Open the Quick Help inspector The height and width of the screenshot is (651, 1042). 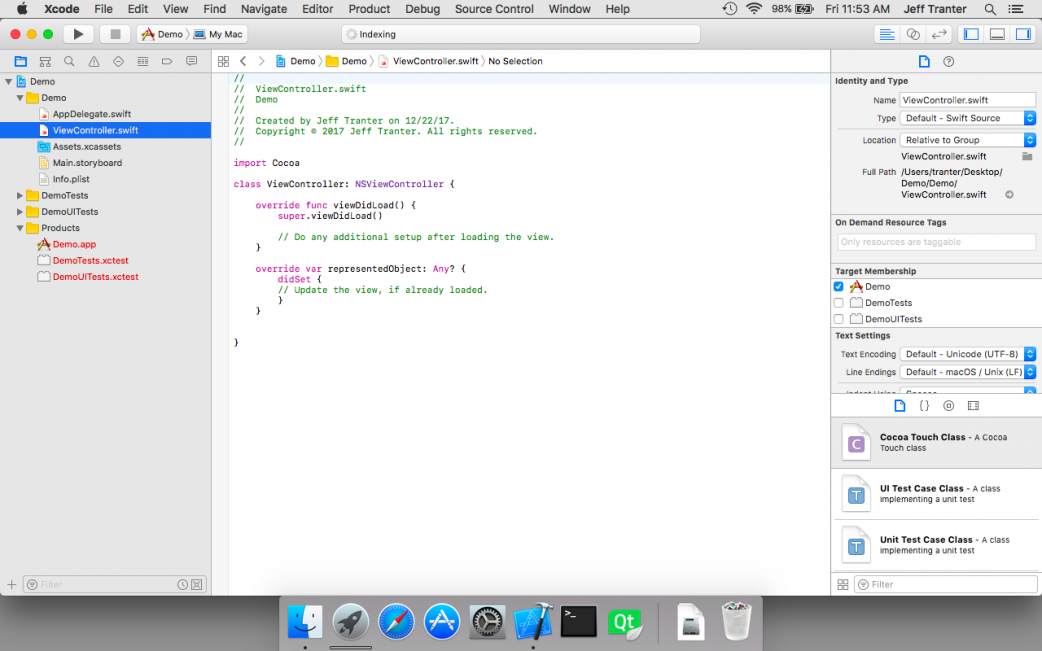tap(949, 61)
